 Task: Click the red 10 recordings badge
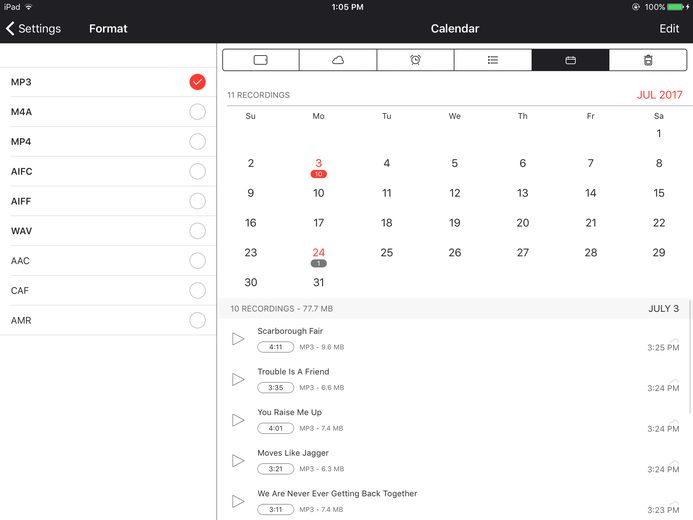click(x=319, y=174)
